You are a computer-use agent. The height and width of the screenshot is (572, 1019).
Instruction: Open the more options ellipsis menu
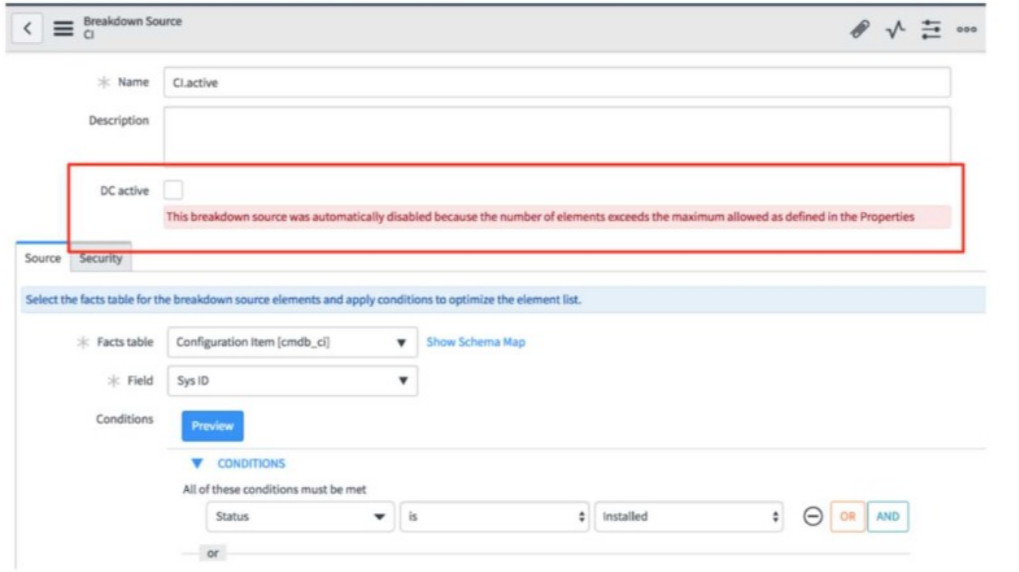pos(966,30)
